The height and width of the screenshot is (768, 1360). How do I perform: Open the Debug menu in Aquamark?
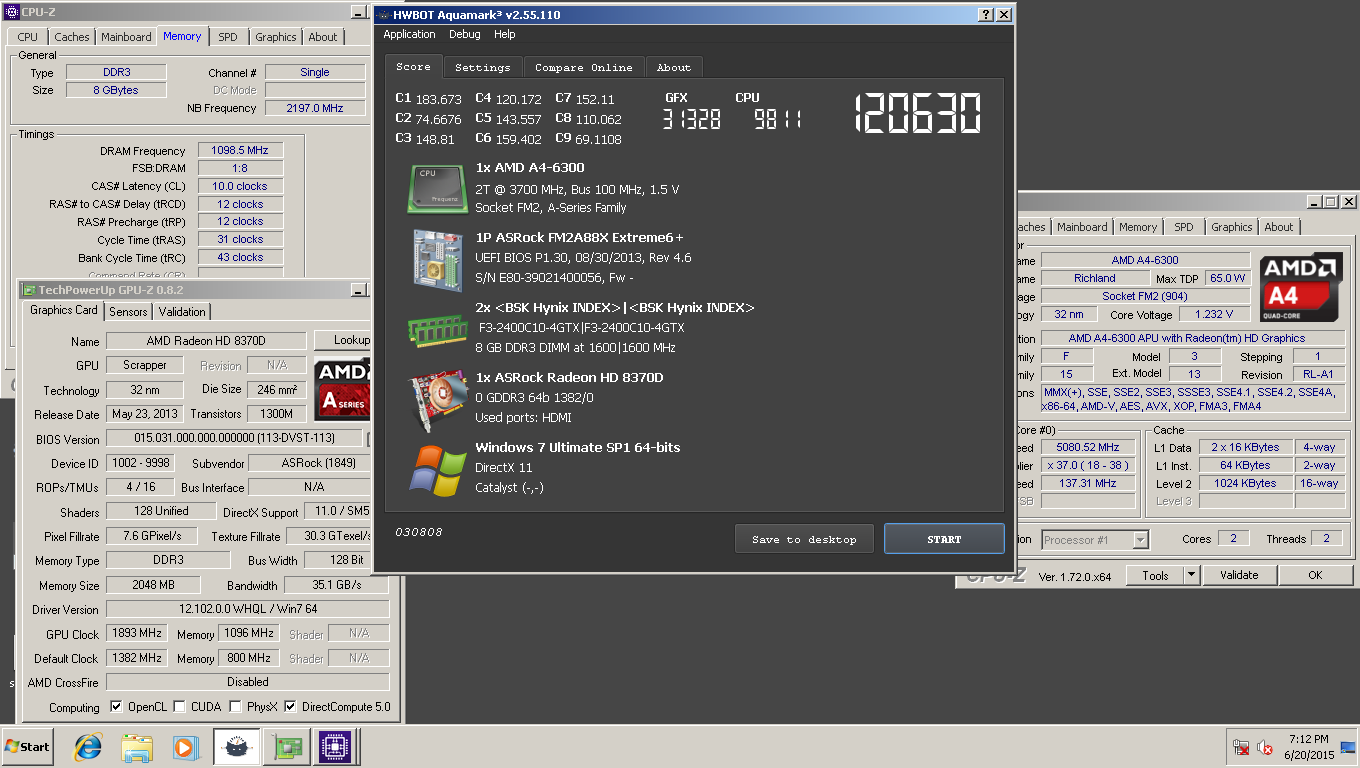point(464,34)
